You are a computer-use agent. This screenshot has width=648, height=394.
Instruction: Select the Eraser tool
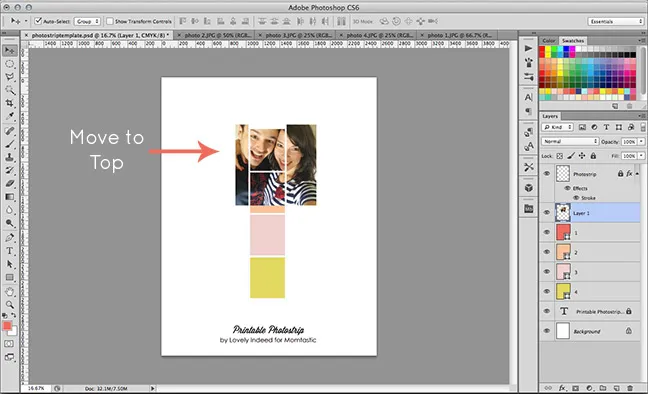point(9,184)
